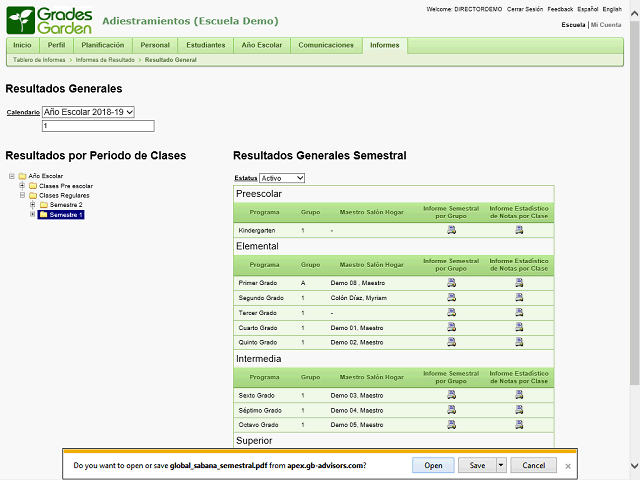This screenshot has width=640, height=480.
Task: Open Tercer Grado semestral group report icon
Action: point(451,312)
